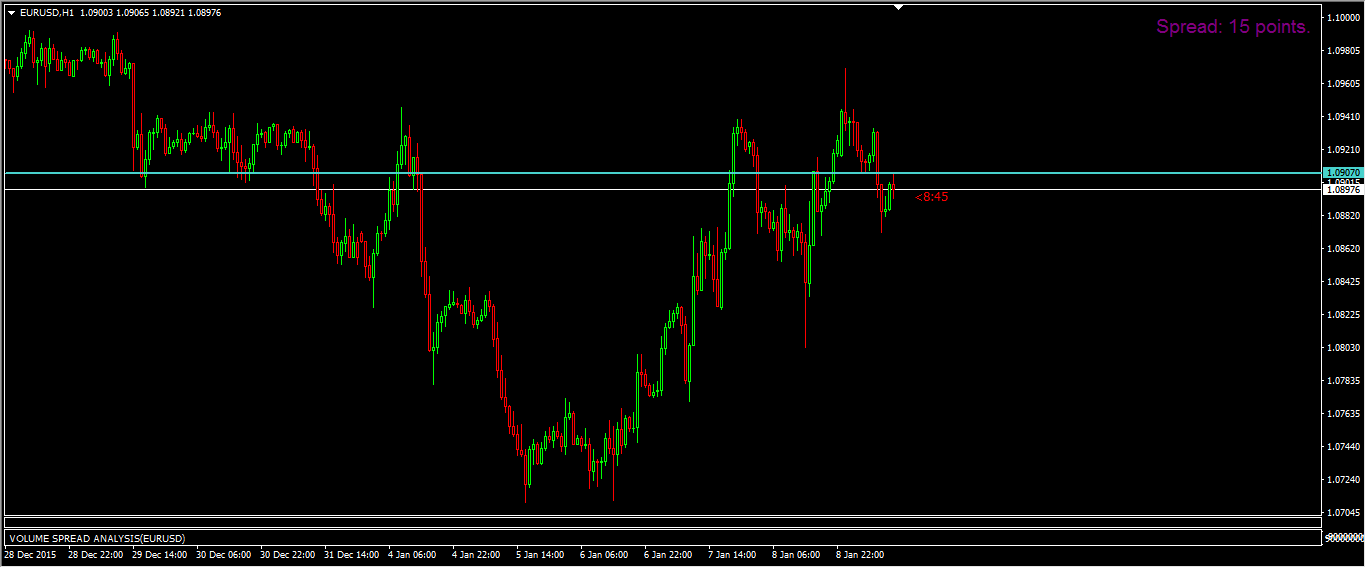Click the OHLC values 1.09003 1.09065 in title
The width and height of the screenshot is (1366, 568).
114,13
